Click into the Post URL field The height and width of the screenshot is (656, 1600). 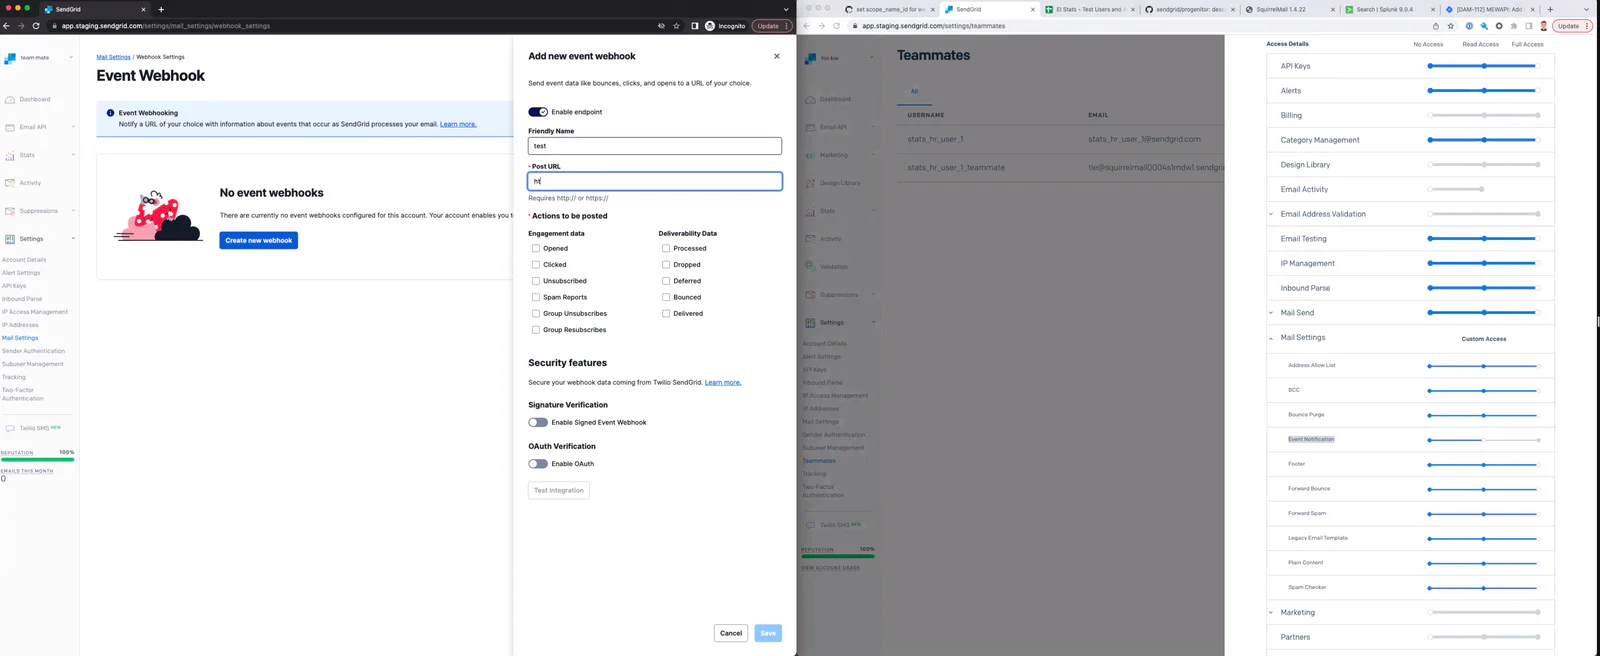coord(655,181)
